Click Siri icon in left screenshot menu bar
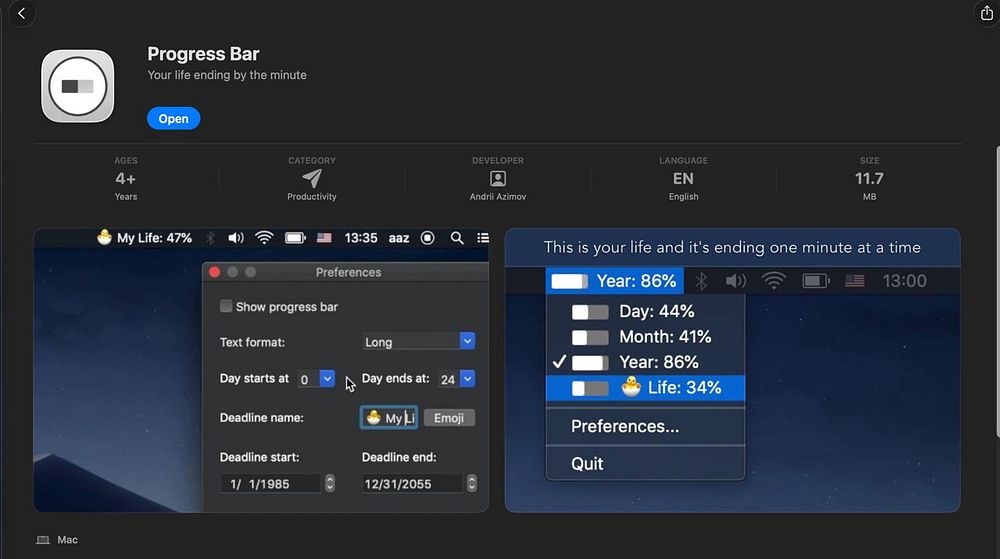The height and width of the screenshot is (559, 1000). pyautogui.click(x=427, y=238)
